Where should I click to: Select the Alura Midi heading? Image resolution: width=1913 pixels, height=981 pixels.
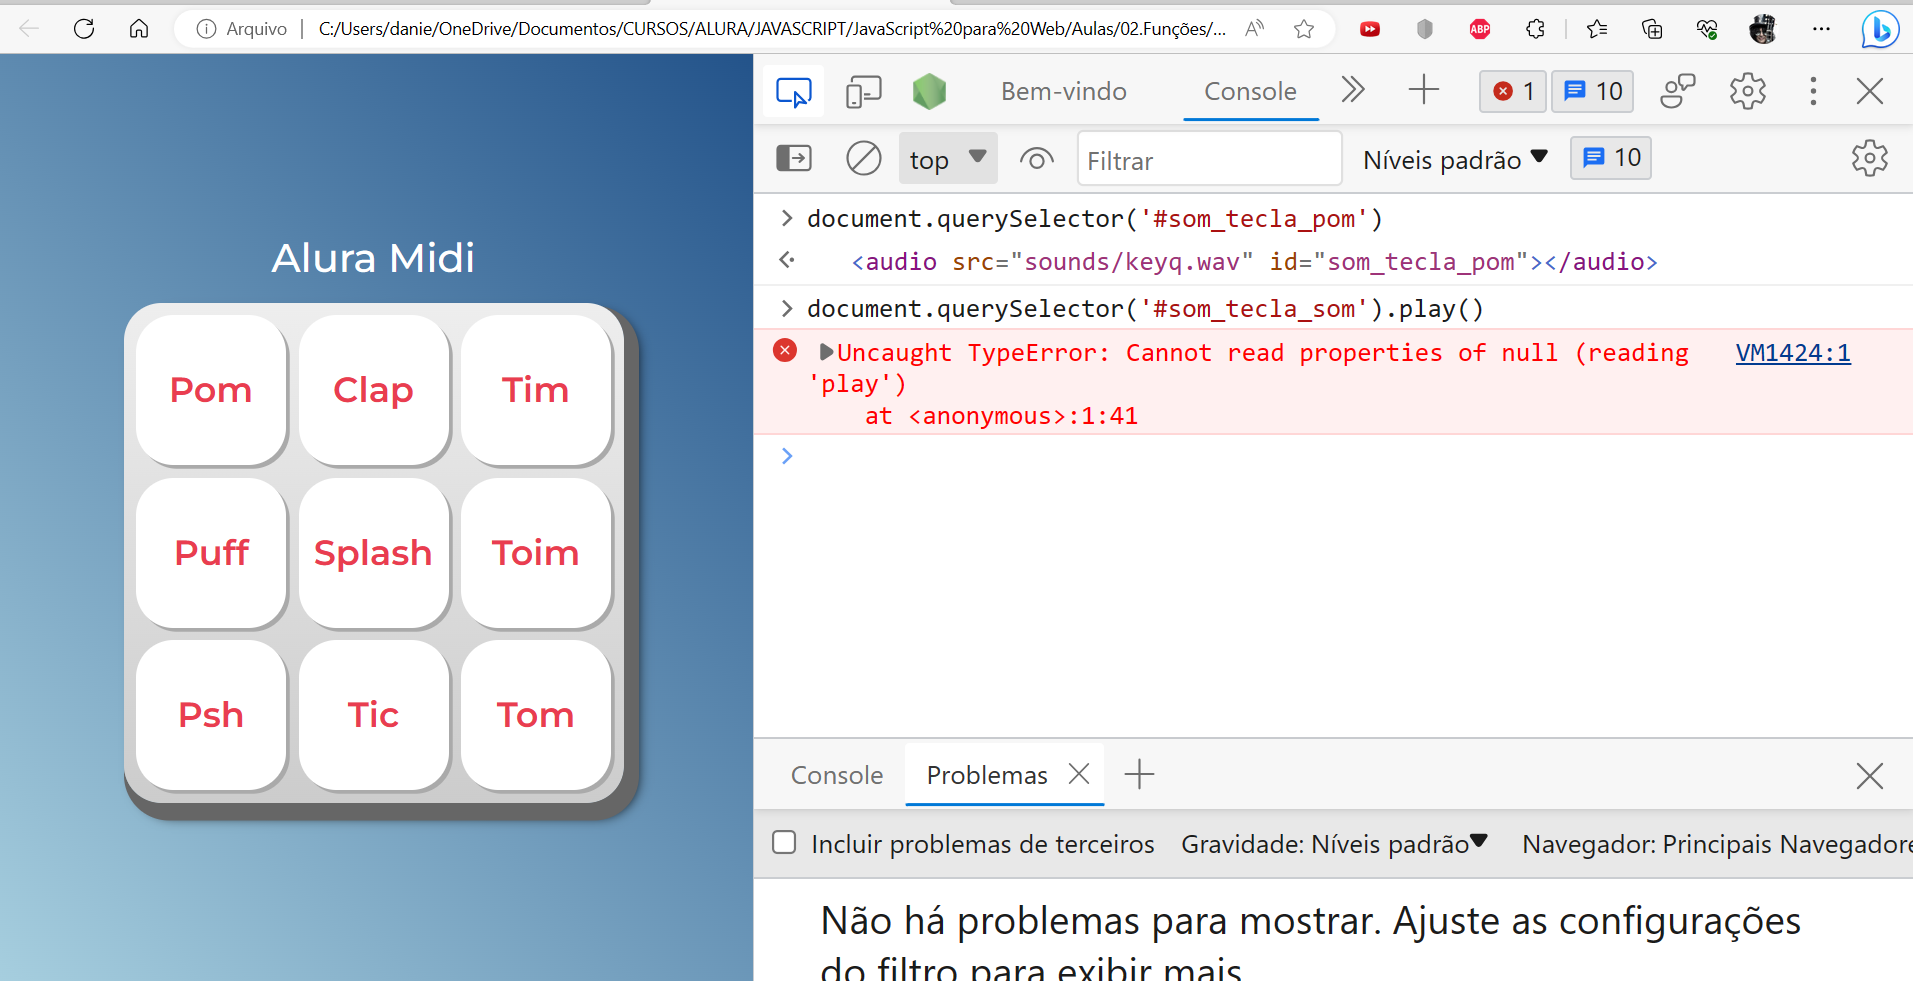[x=373, y=258]
